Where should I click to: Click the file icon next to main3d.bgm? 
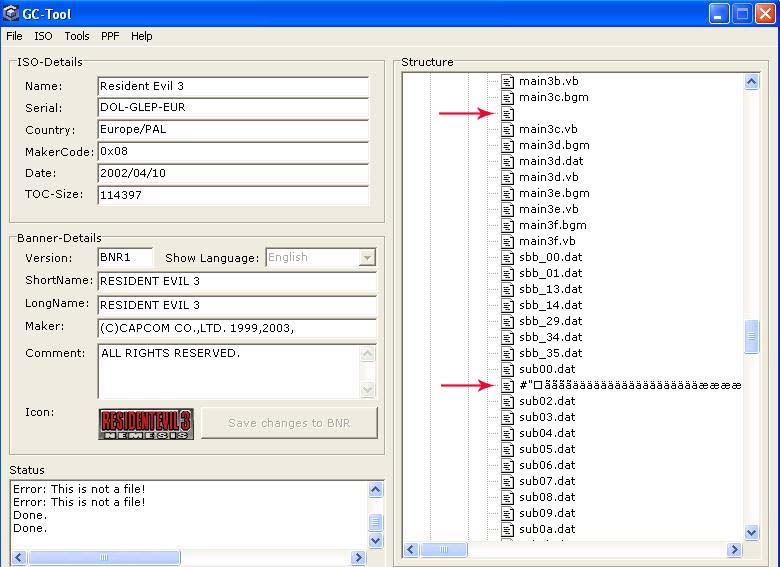tap(507, 146)
